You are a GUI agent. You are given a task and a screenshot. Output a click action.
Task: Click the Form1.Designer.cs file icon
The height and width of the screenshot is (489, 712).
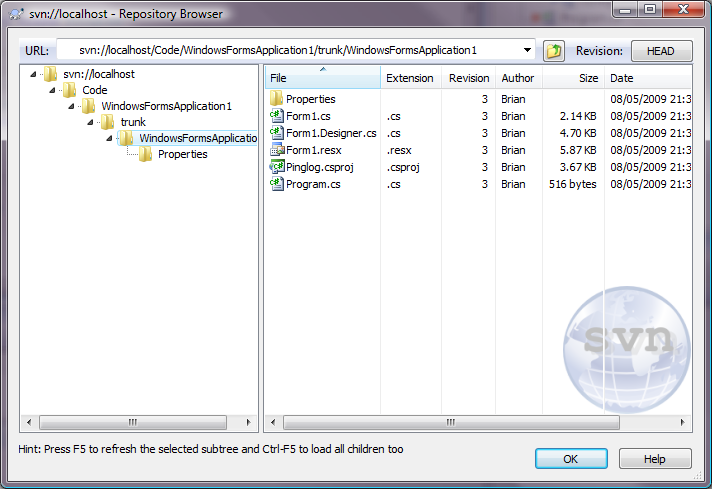click(277, 133)
